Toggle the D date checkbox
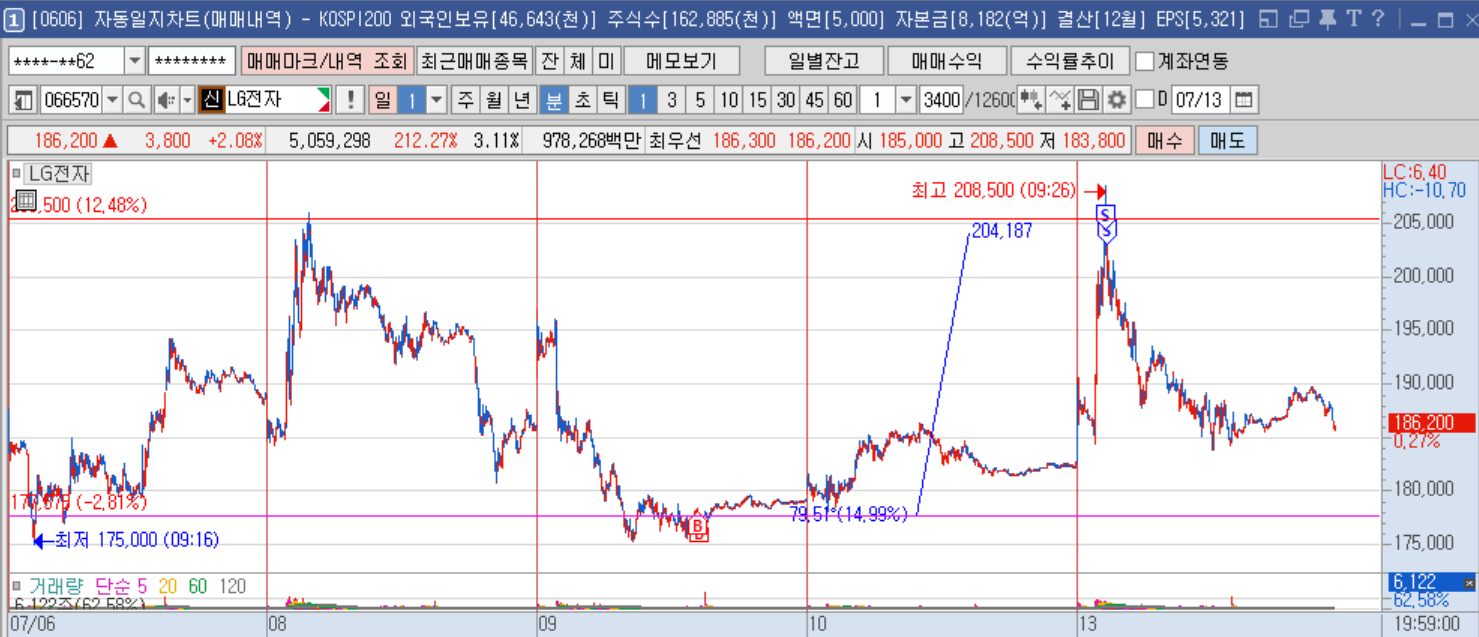The width and height of the screenshot is (1479, 637). pos(1144,99)
